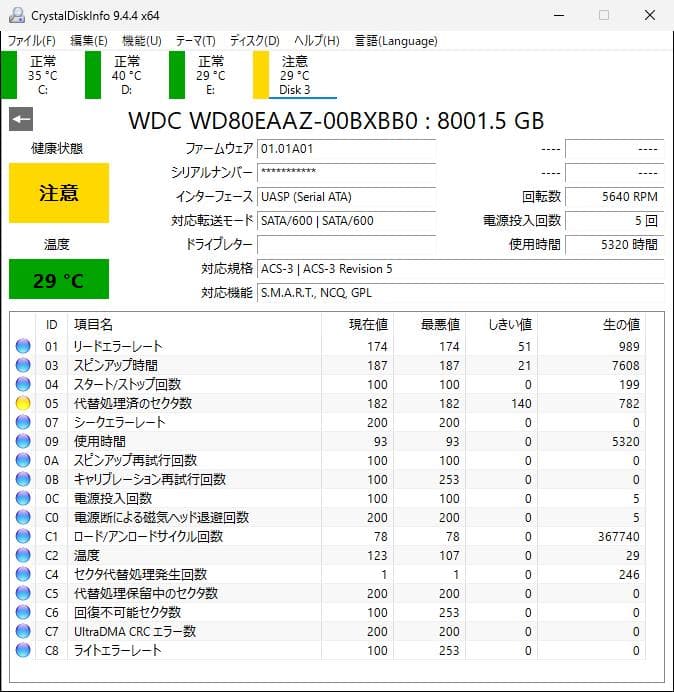Select the D: drive tab at 40 °C
The width and height of the screenshot is (674, 692).
[x=127, y=75]
